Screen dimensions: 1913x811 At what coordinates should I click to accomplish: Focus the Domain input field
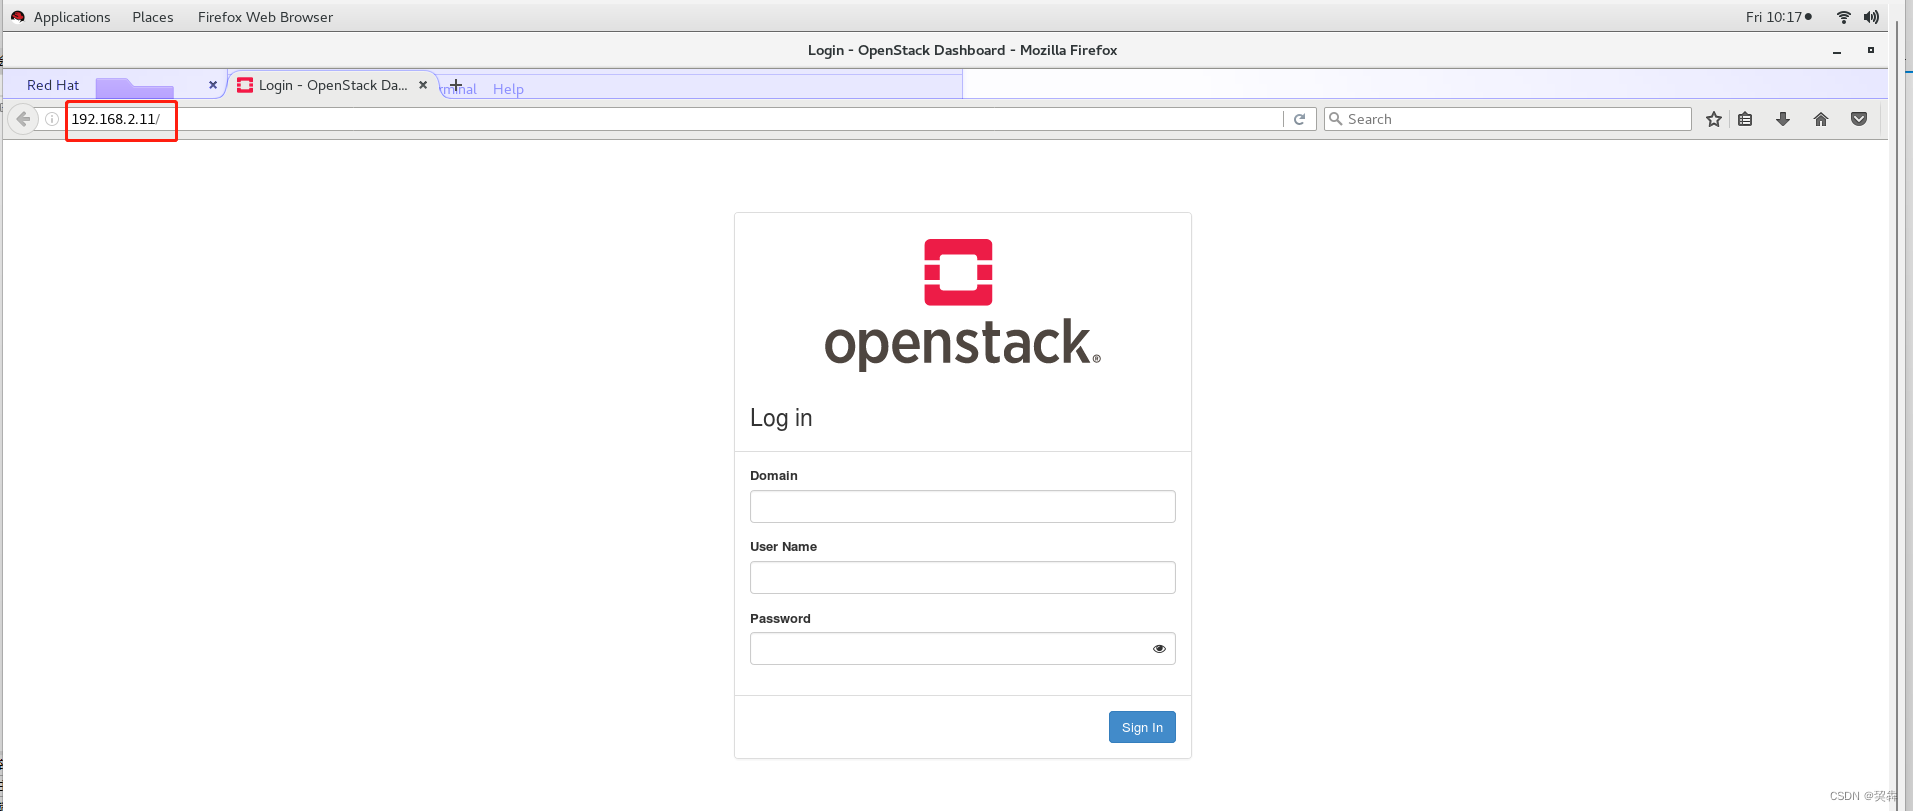(x=962, y=506)
